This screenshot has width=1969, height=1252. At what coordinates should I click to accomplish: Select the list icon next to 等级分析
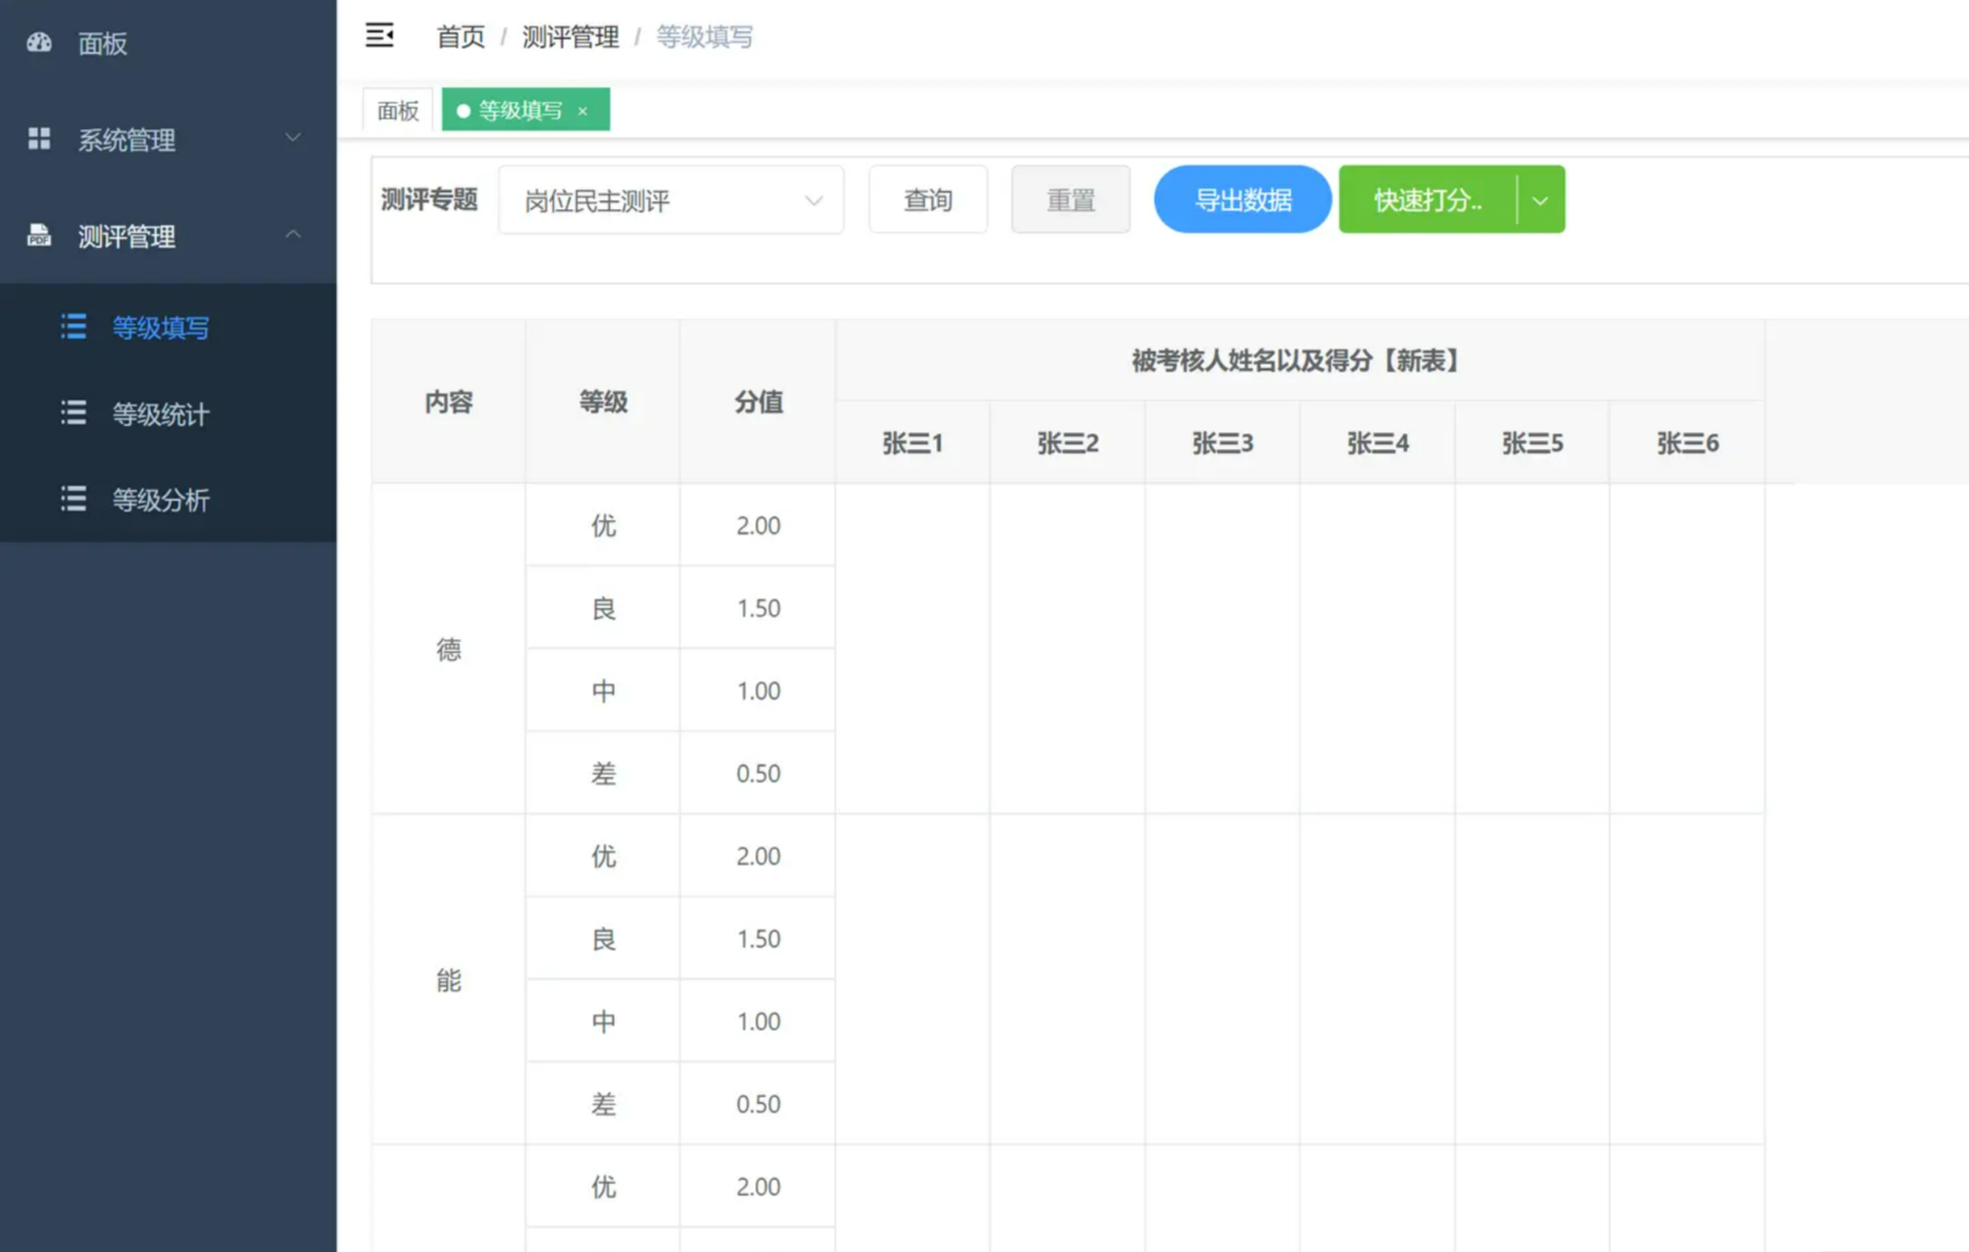click(x=73, y=499)
